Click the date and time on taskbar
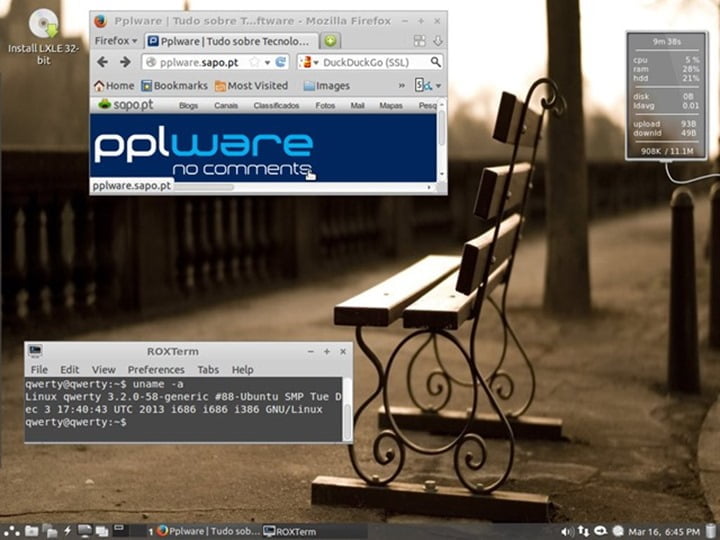The width and height of the screenshot is (720, 540). click(x=664, y=532)
